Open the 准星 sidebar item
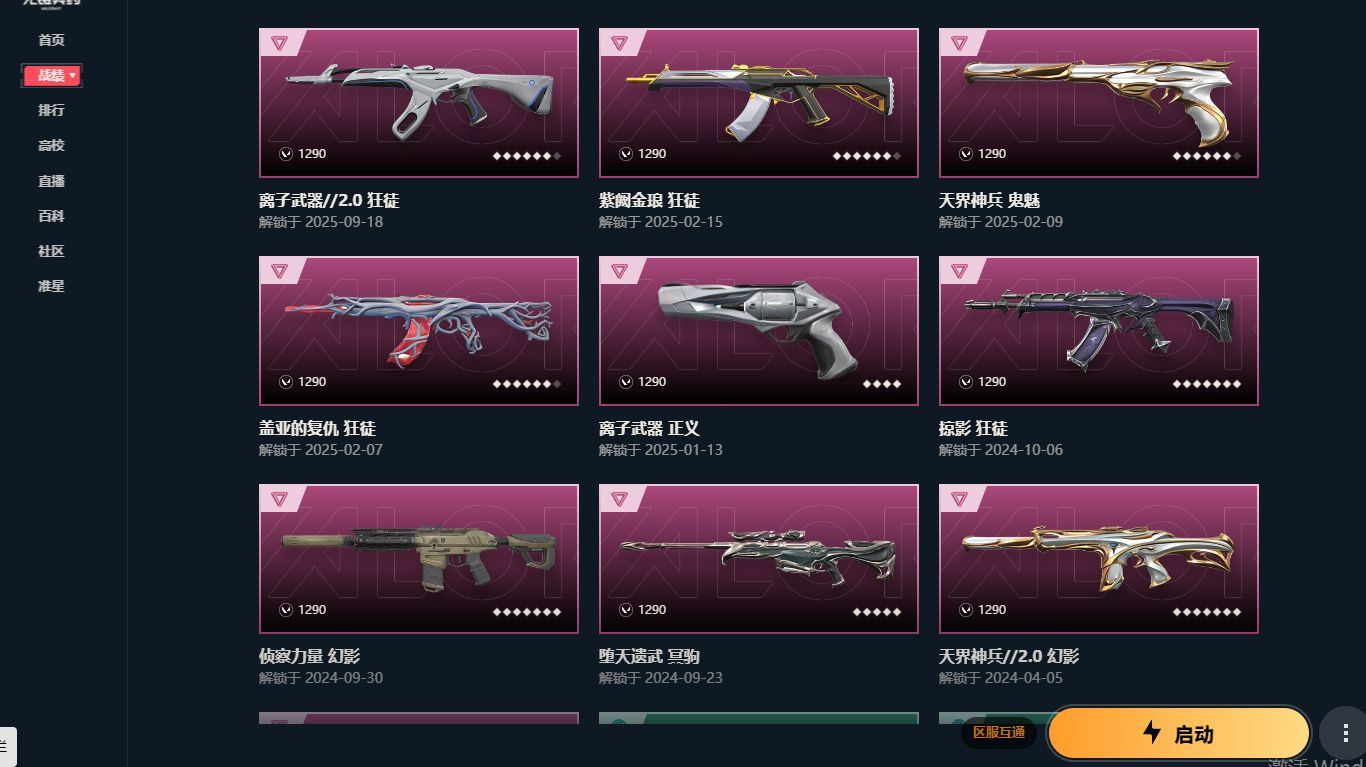The image size is (1366, 767). (51, 286)
